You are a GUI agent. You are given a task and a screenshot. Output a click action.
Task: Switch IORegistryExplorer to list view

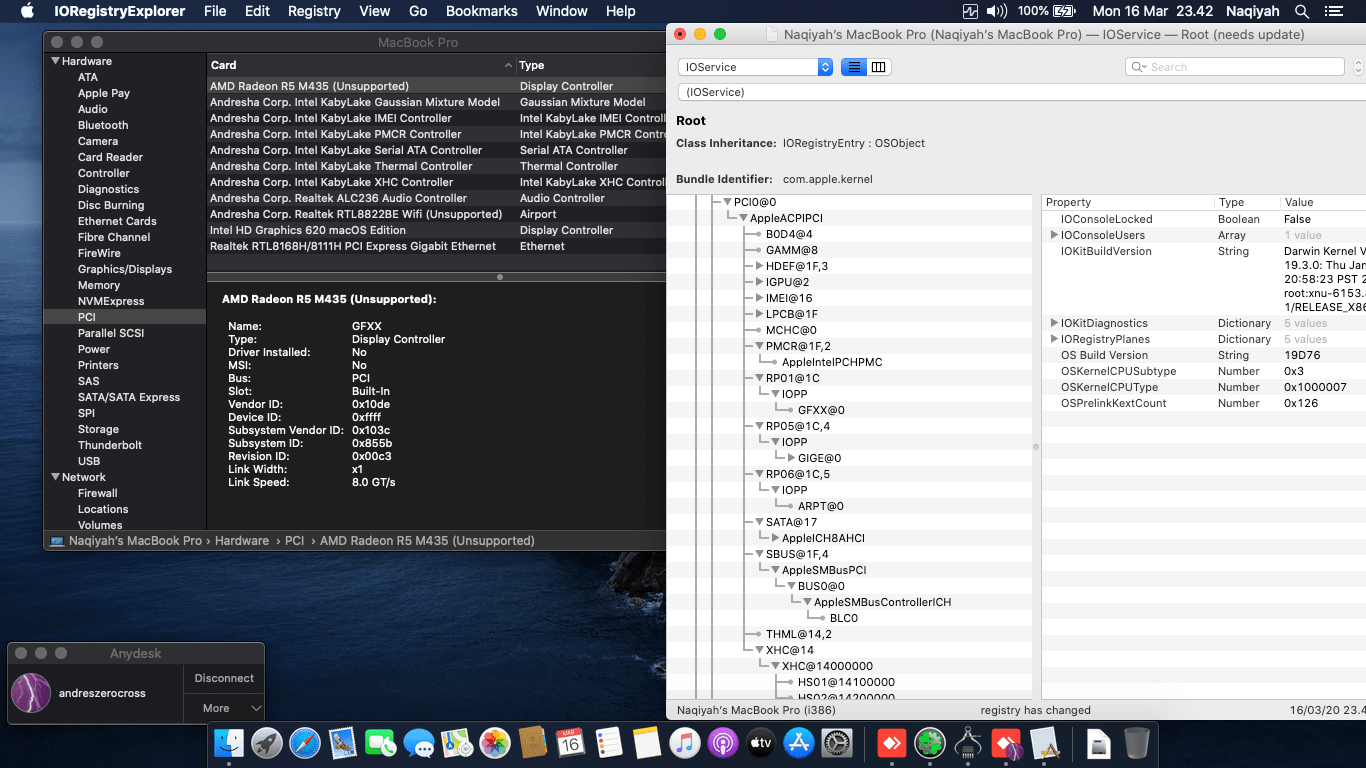pyautogui.click(x=853, y=67)
